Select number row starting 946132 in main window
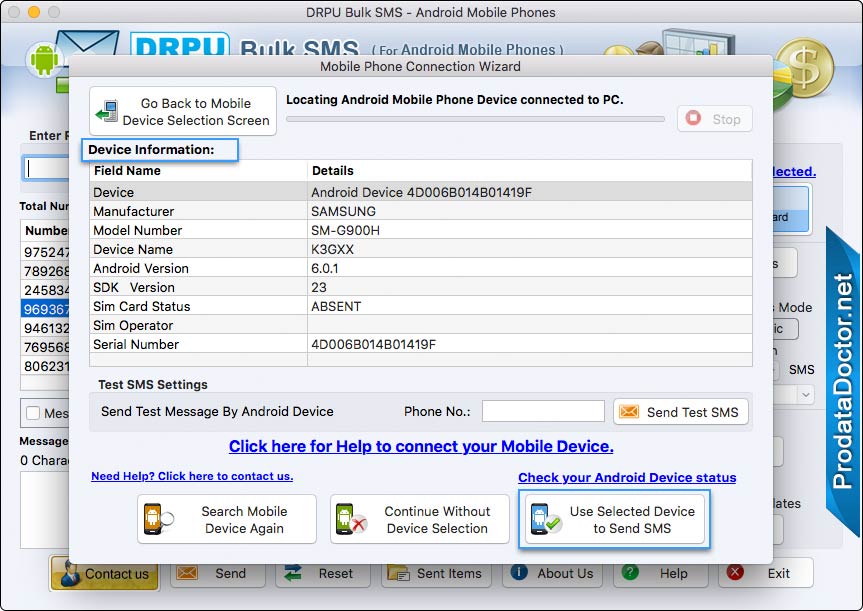The image size is (863, 611). [x=46, y=328]
